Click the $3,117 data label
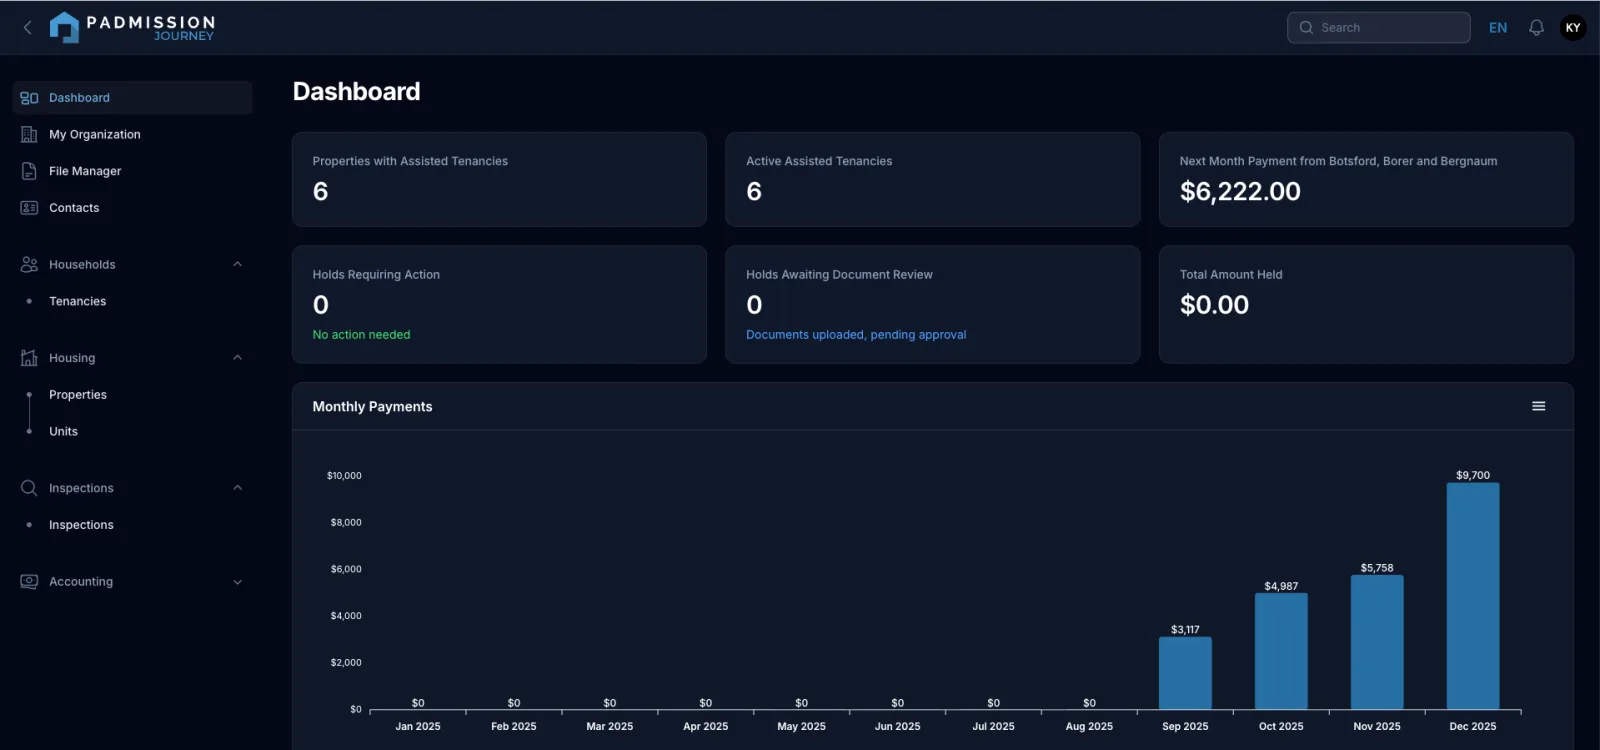The image size is (1600, 750). coord(1185,630)
